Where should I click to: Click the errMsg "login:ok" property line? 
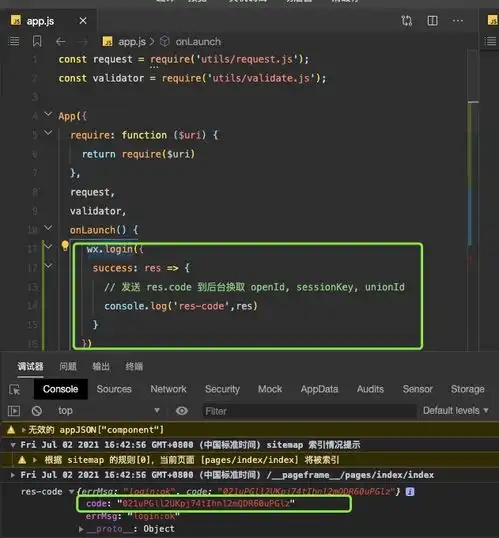132,516
